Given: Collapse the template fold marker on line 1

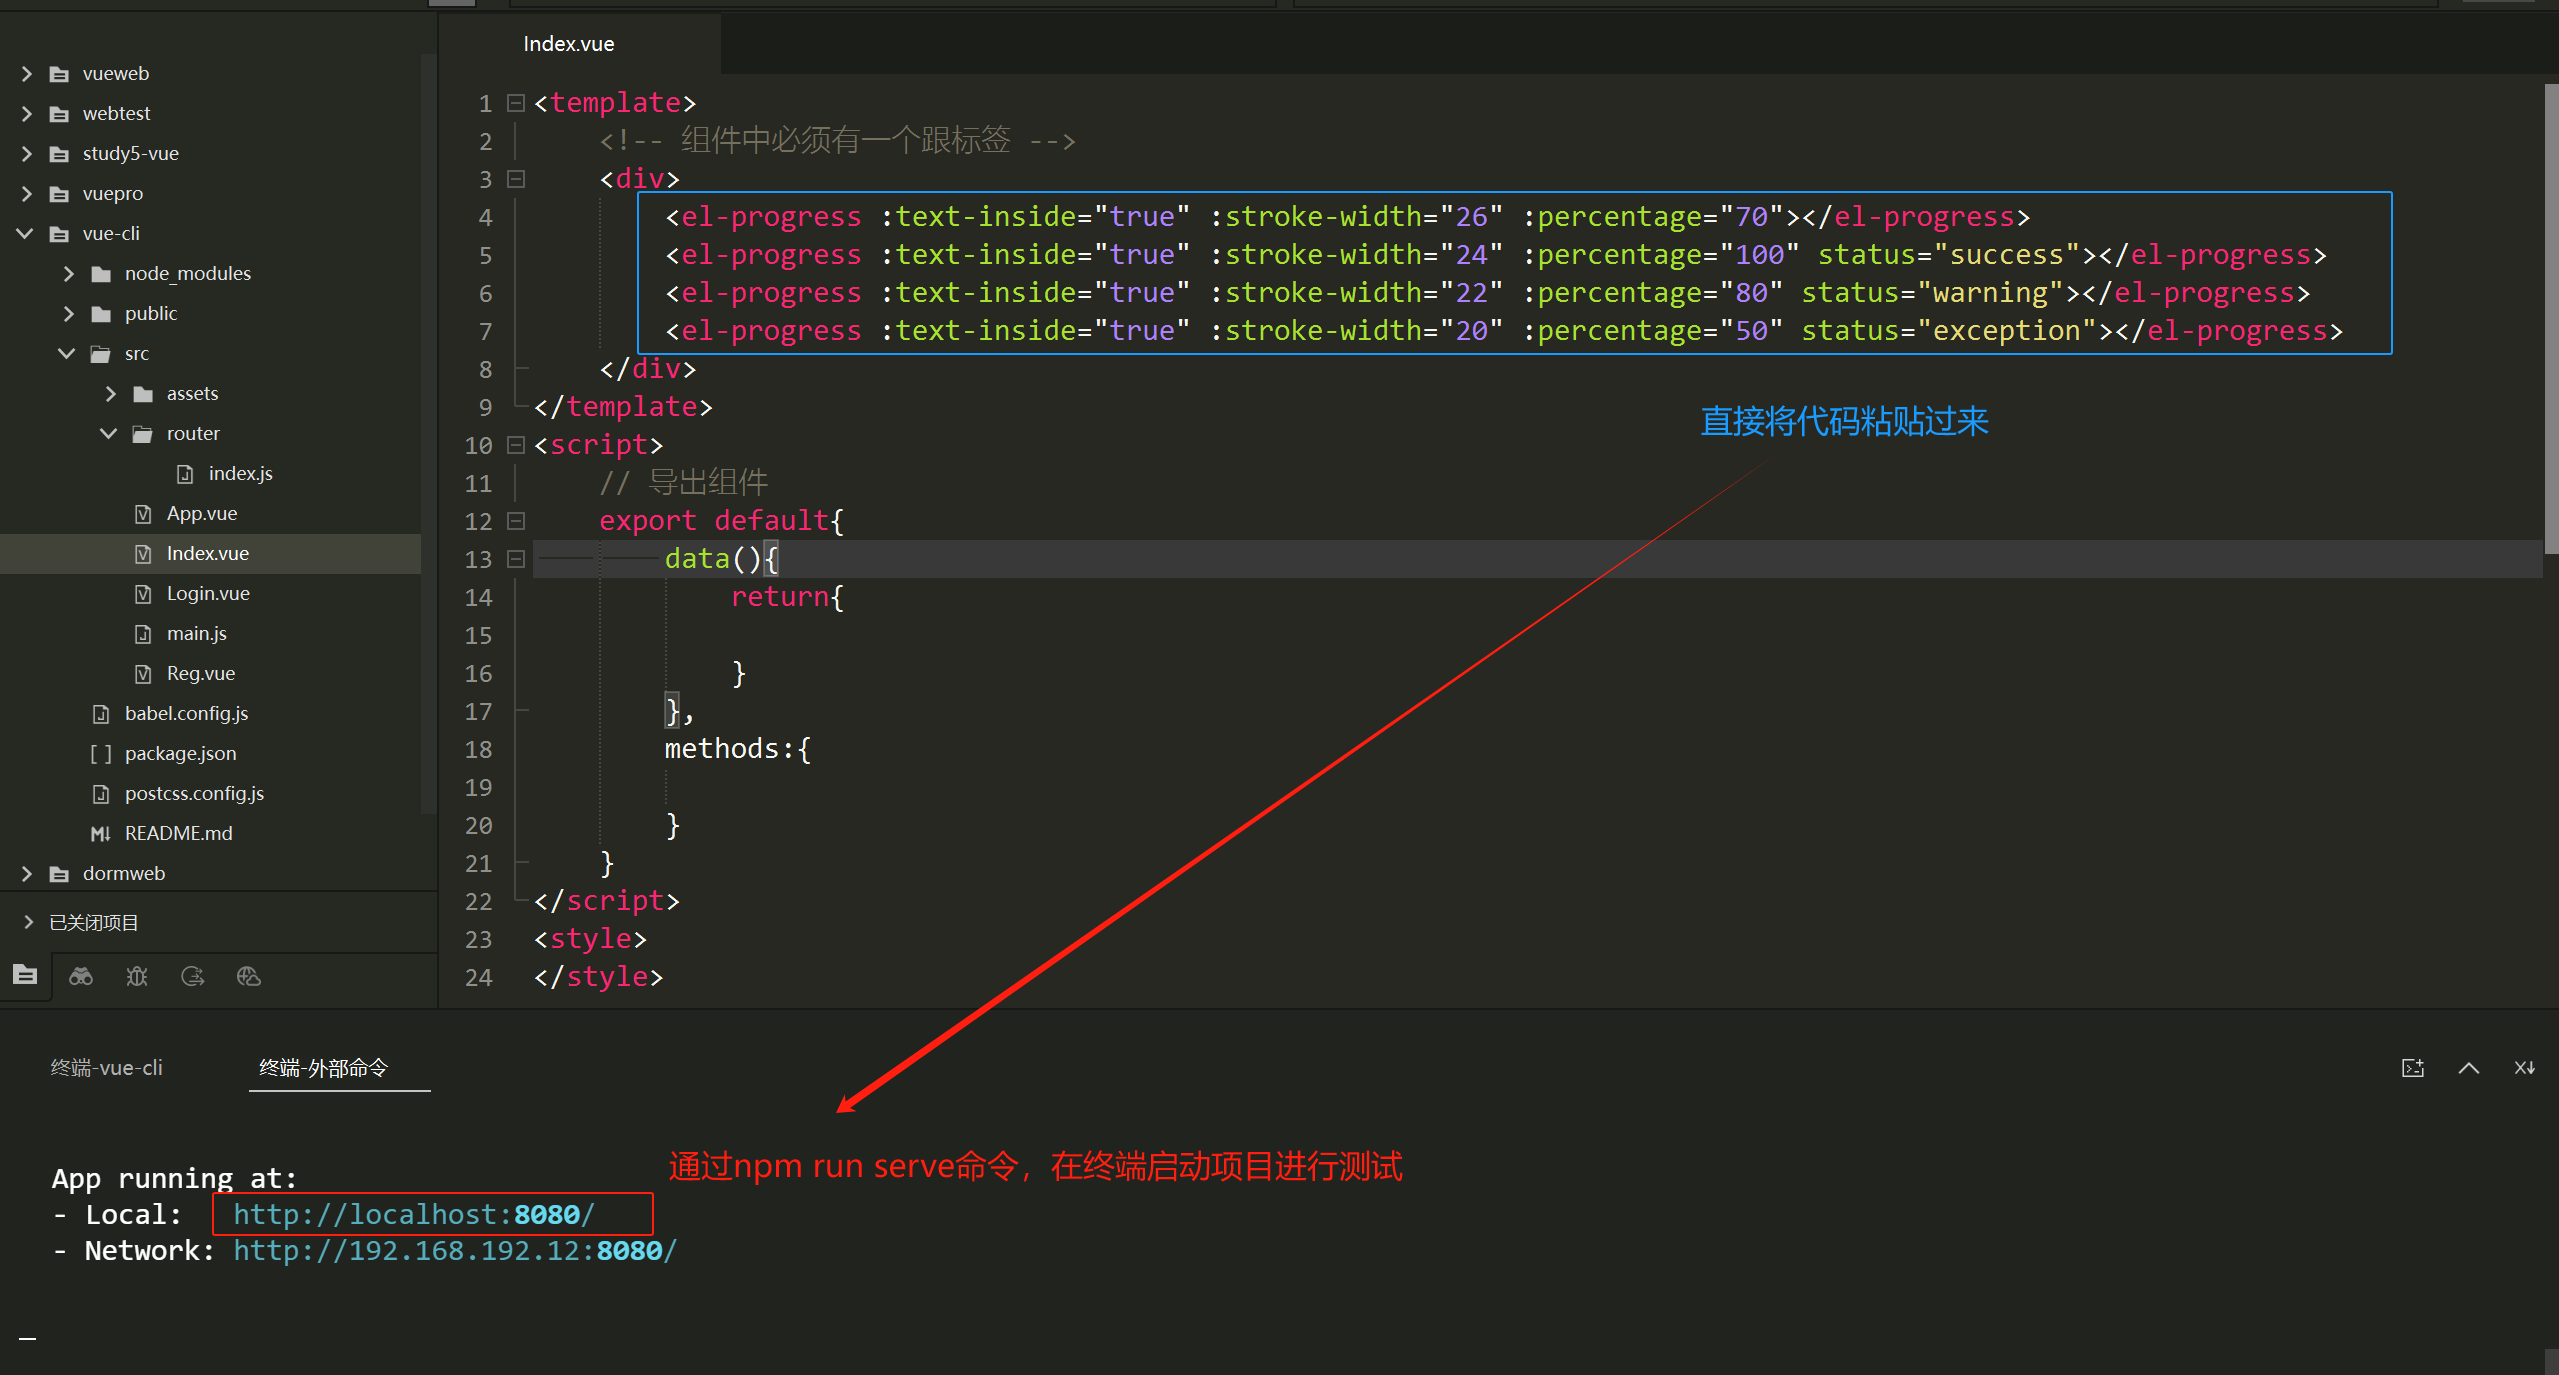Looking at the screenshot, I should click(516, 103).
